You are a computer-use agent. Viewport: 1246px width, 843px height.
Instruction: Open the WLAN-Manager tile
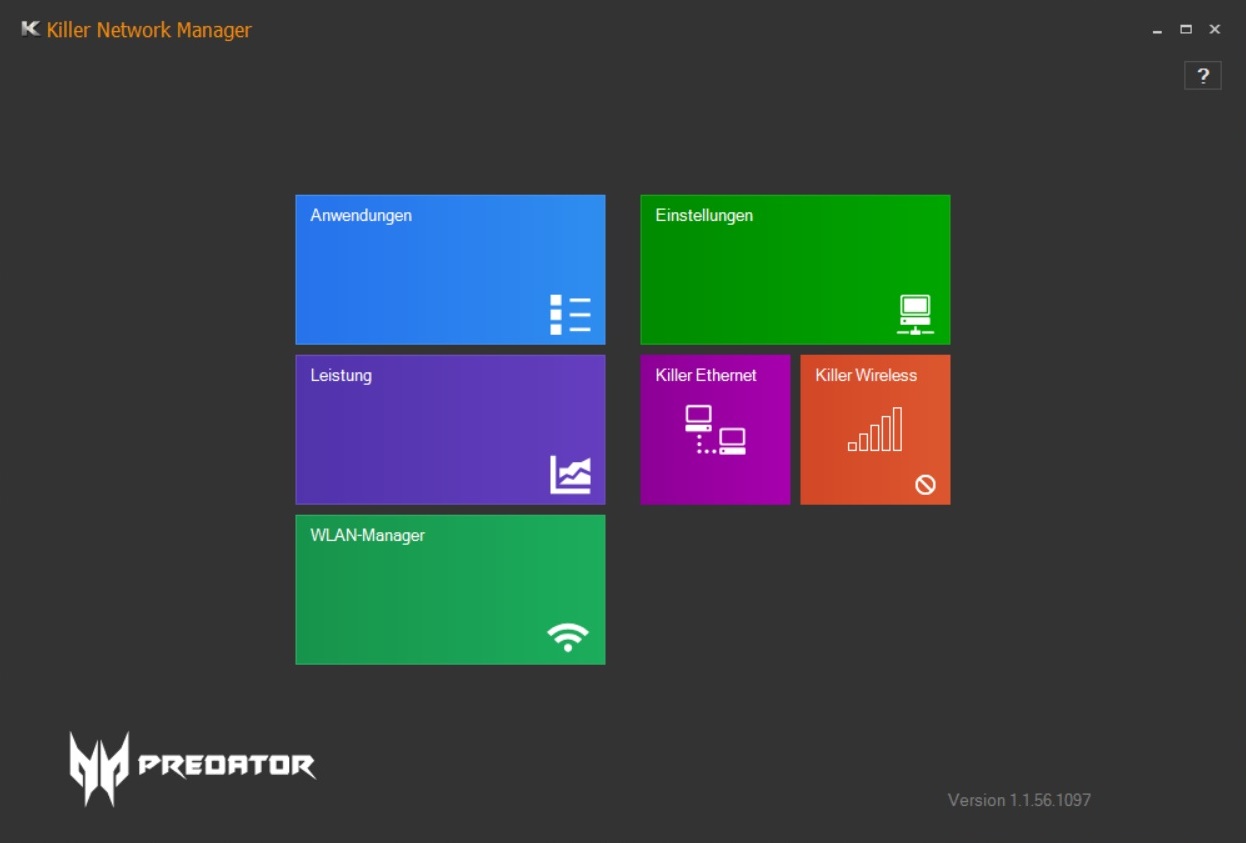(x=450, y=589)
